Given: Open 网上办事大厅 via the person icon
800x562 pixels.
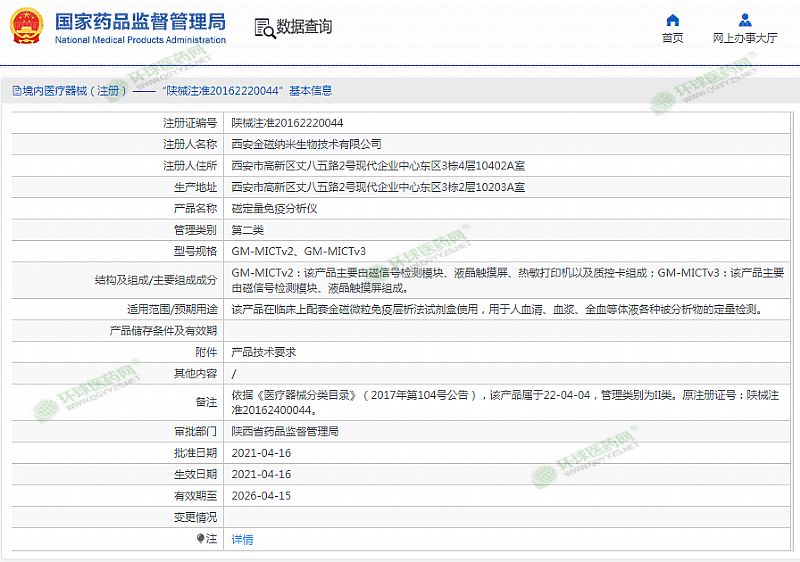Looking at the screenshot, I should (745, 20).
